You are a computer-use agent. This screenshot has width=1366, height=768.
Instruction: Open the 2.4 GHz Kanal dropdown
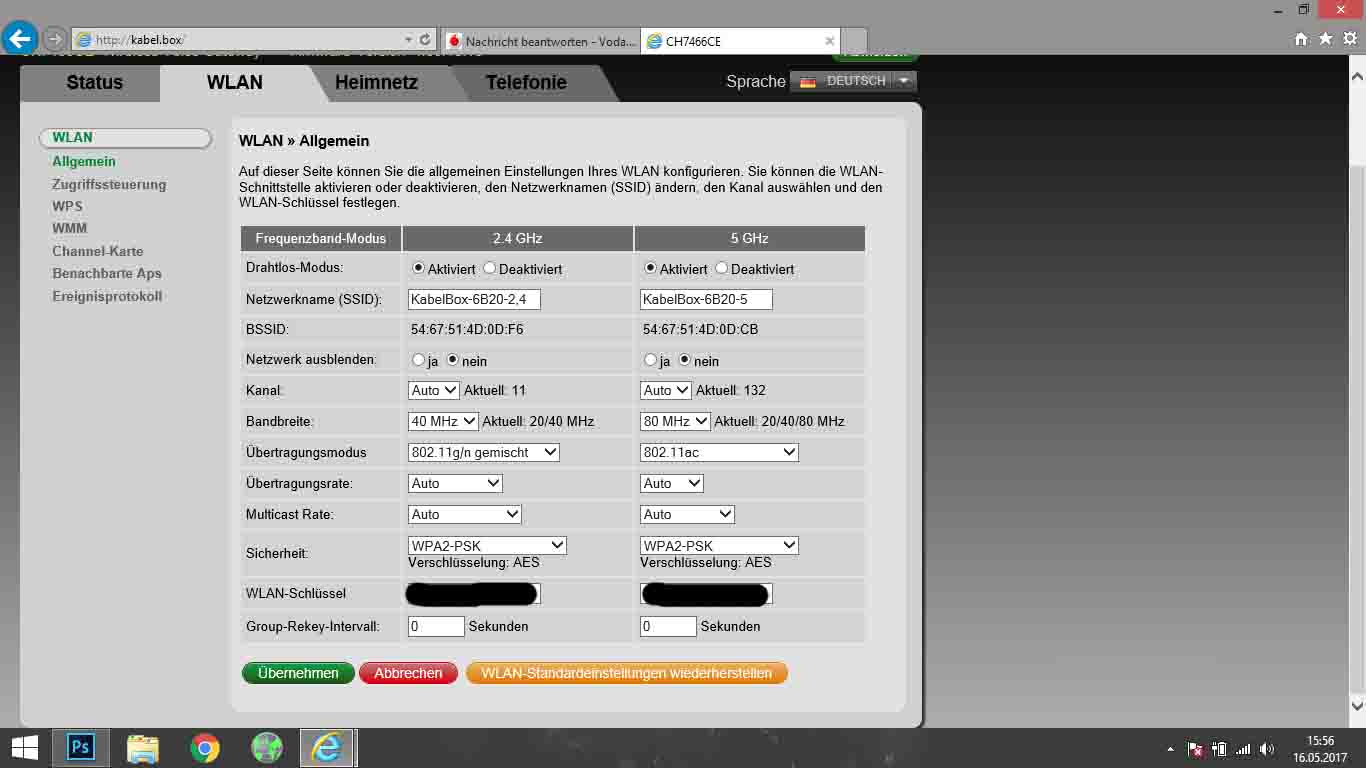click(x=432, y=390)
